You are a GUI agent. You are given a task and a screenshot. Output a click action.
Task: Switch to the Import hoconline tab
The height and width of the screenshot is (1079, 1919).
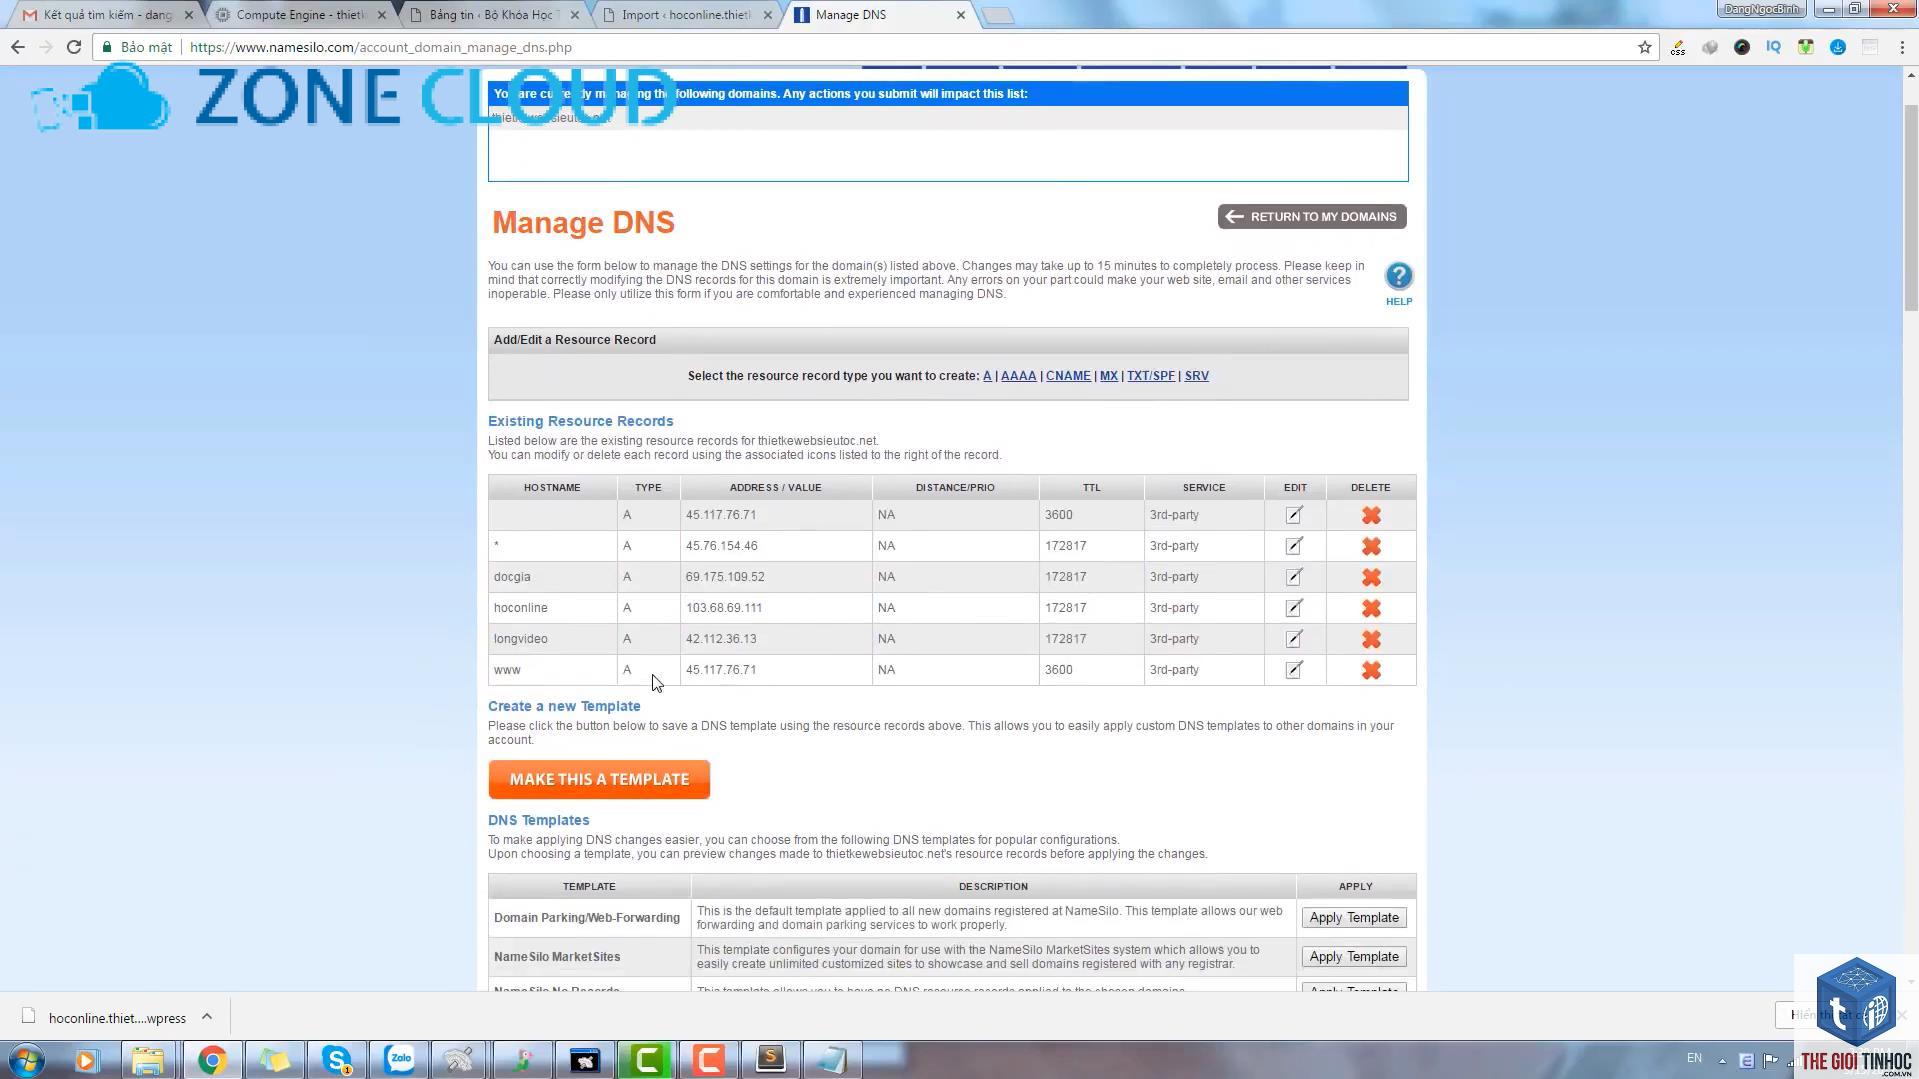click(684, 15)
